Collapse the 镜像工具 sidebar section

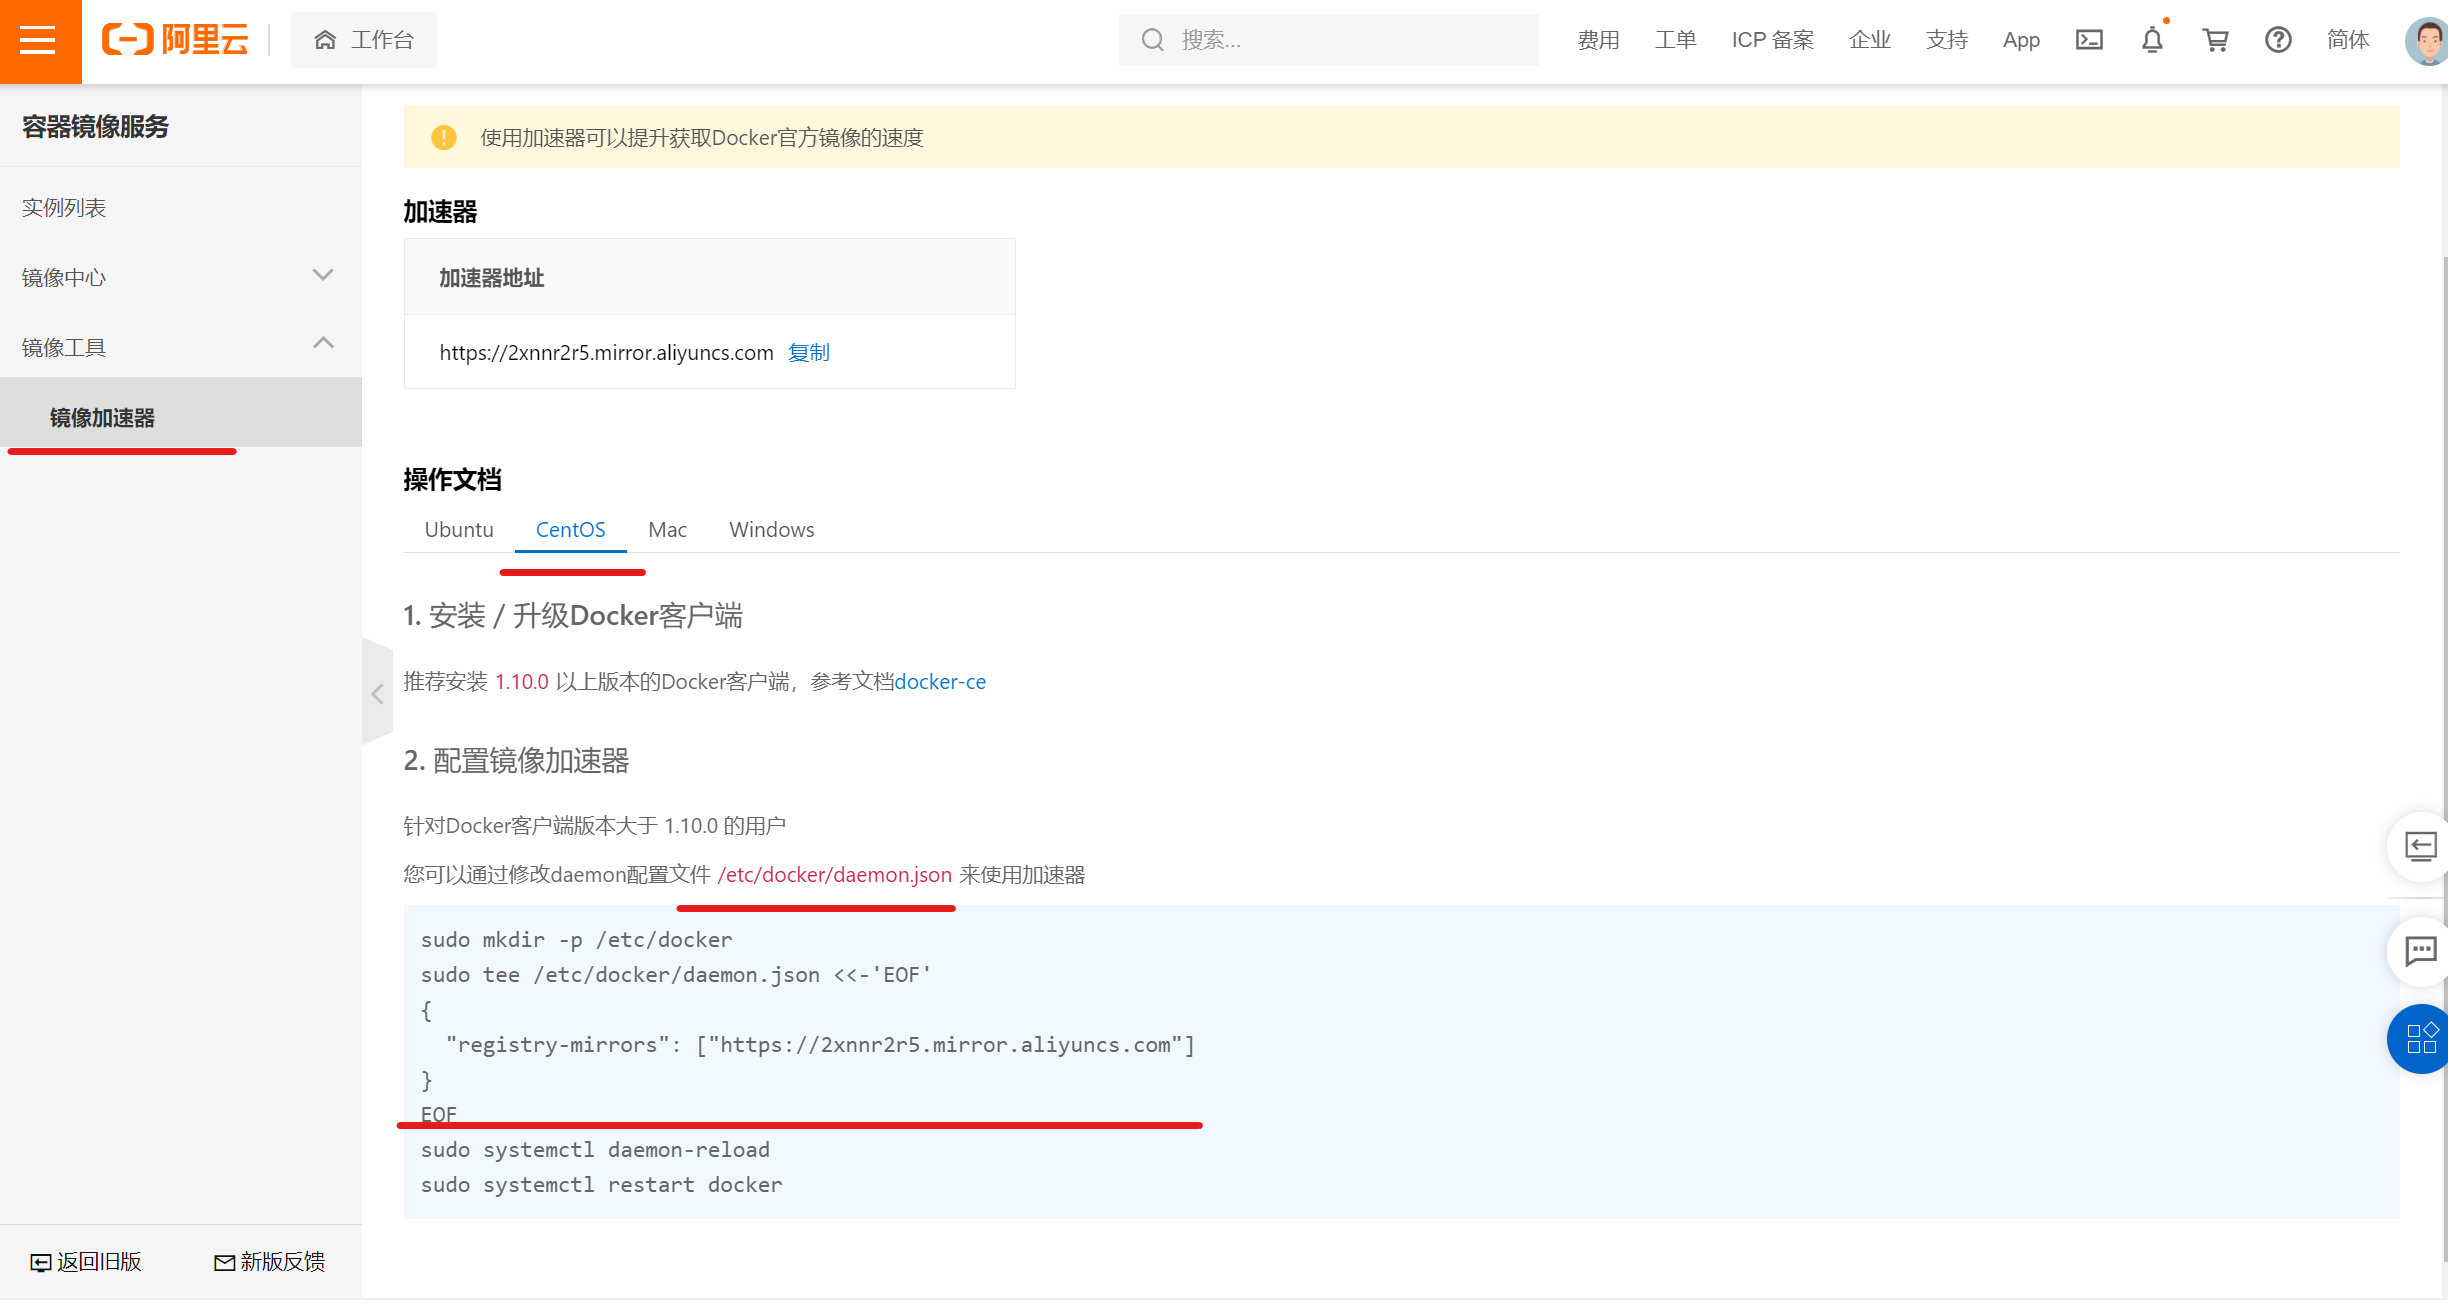pos(180,347)
